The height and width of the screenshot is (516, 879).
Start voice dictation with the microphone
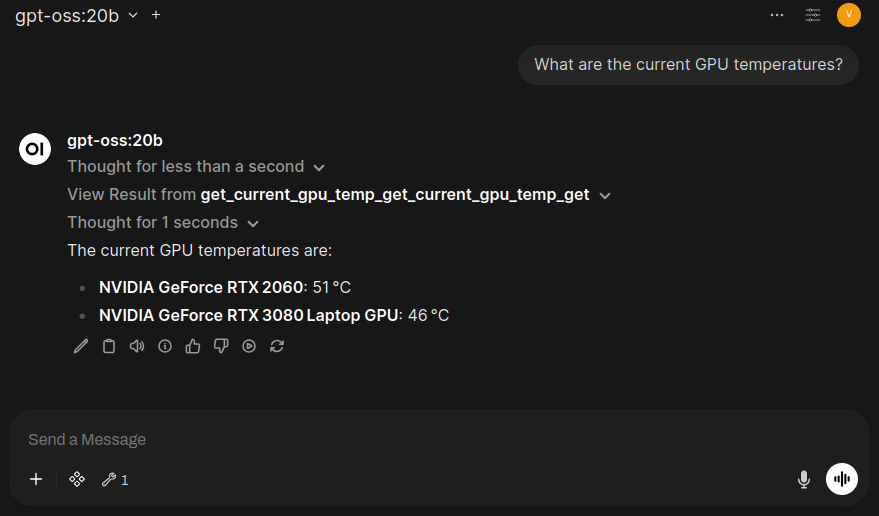[803, 480]
